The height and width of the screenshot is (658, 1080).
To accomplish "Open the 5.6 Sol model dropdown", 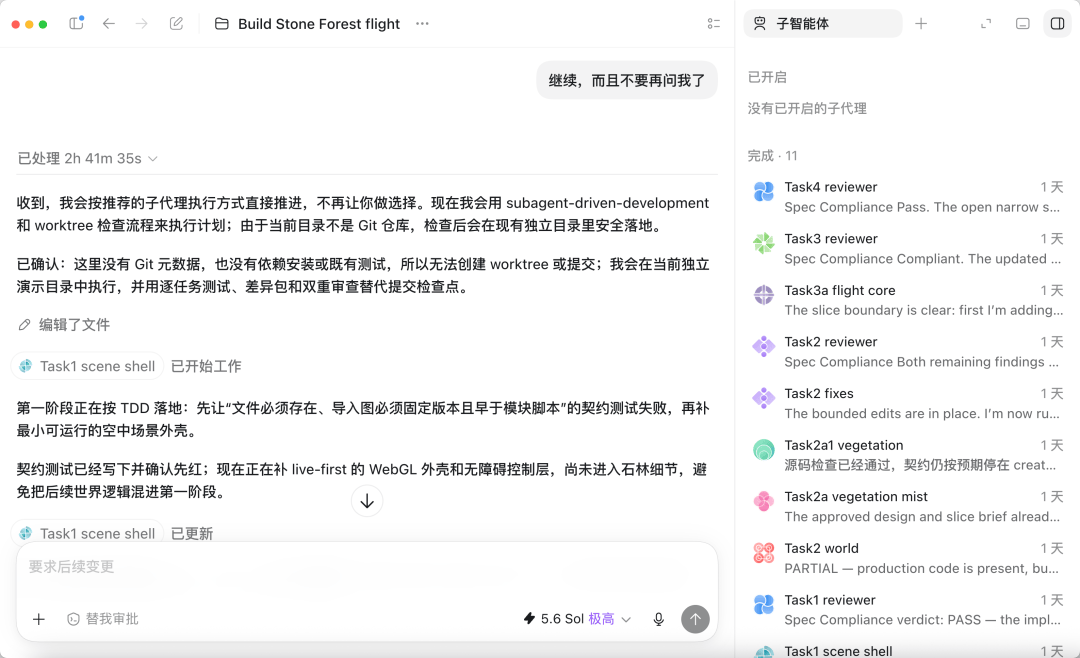I will click(x=577, y=619).
